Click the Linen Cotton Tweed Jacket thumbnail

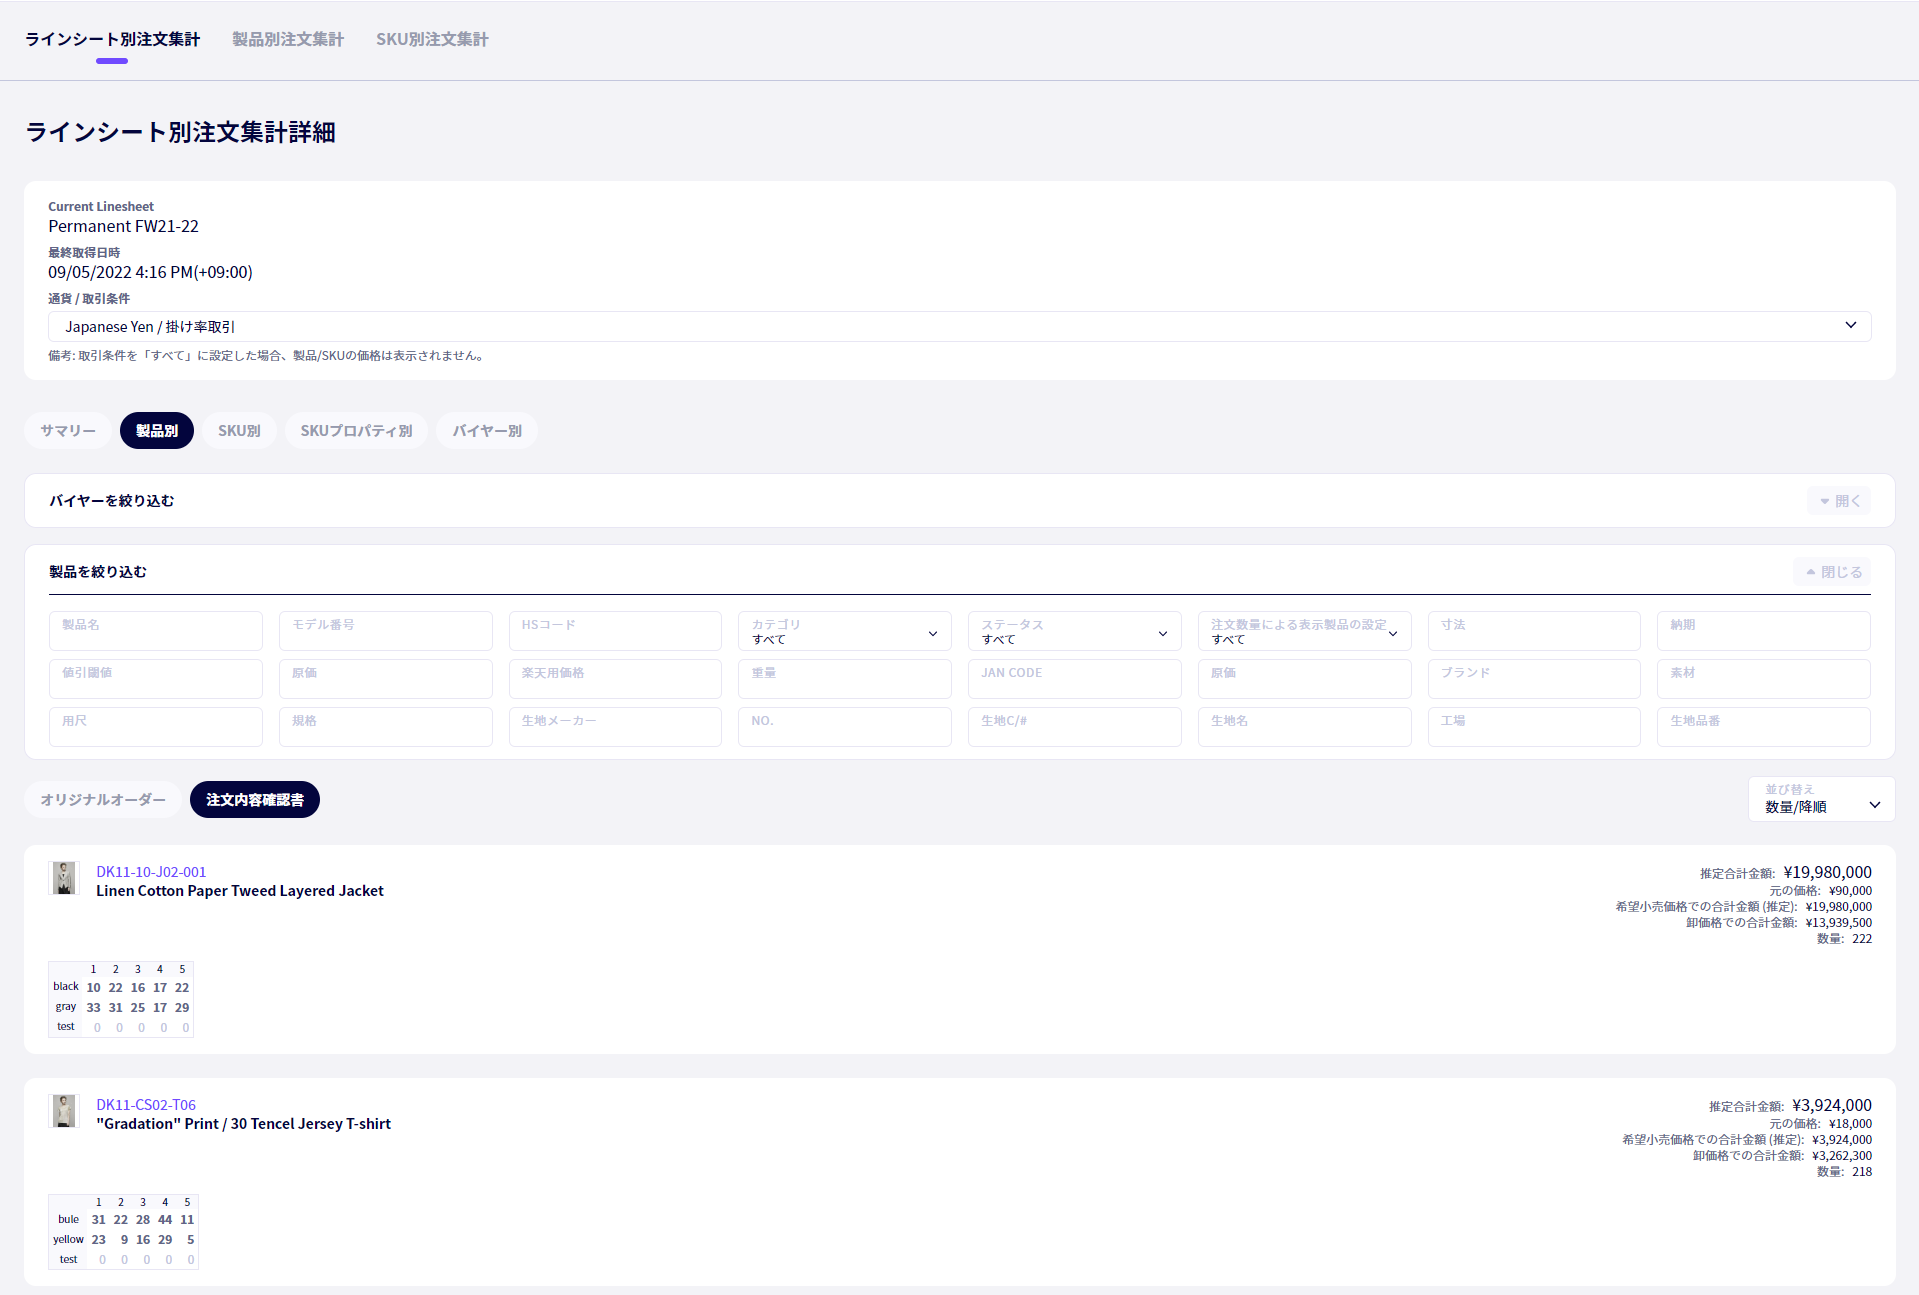click(64, 878)
